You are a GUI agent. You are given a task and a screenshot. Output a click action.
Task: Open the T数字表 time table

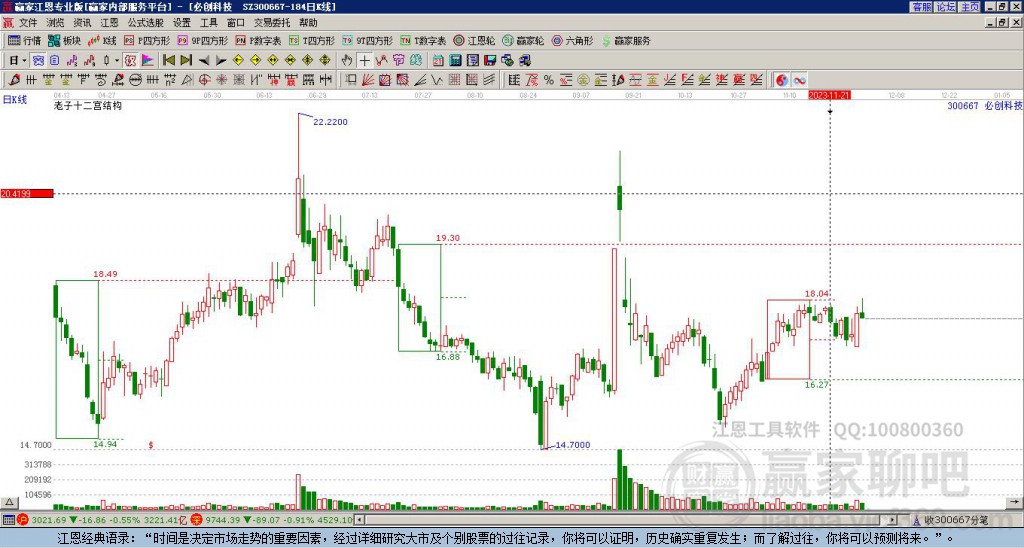pyautogui.click(x=423, y=40)
